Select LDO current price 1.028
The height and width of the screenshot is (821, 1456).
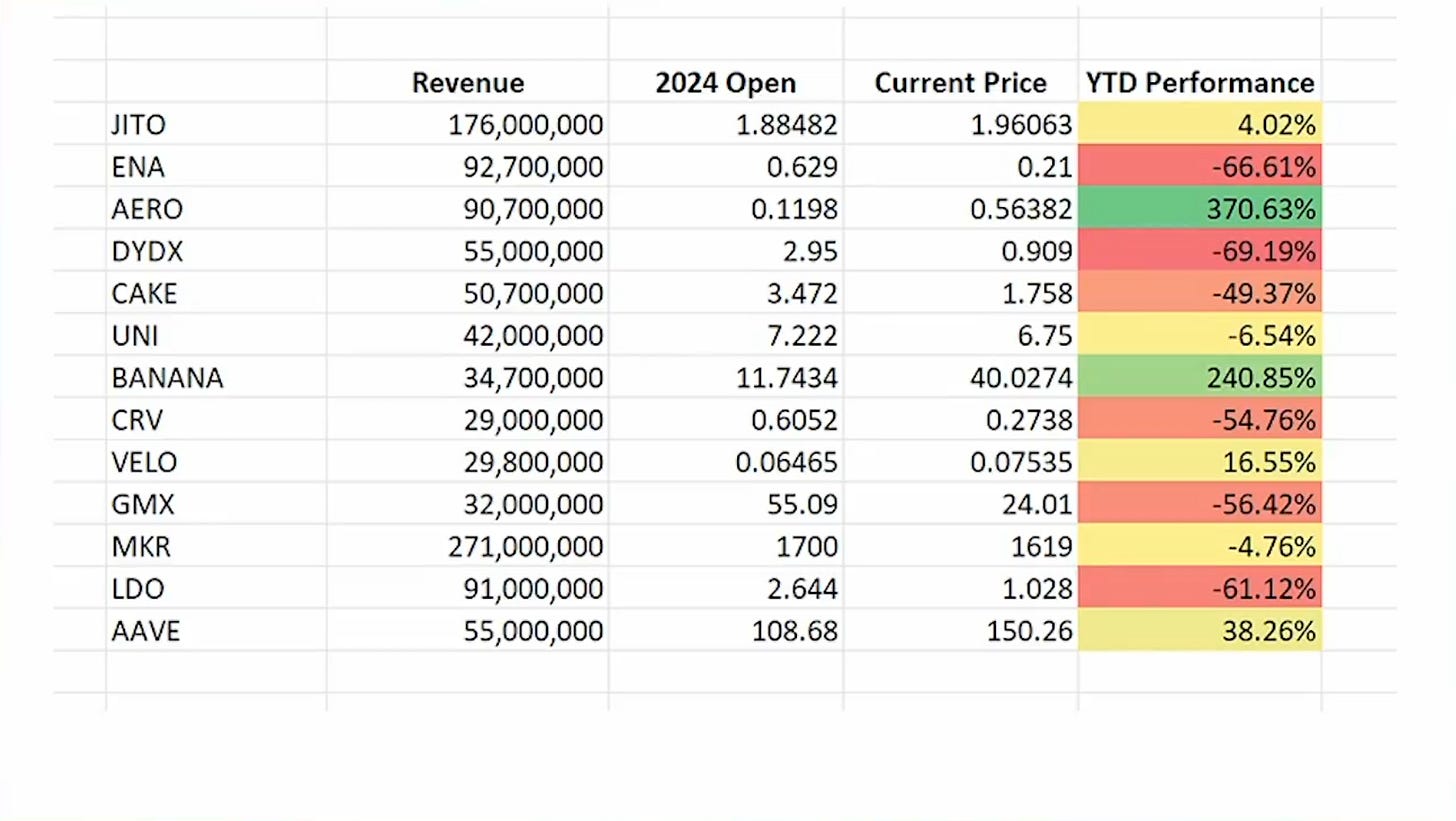(x=960, y=588)
